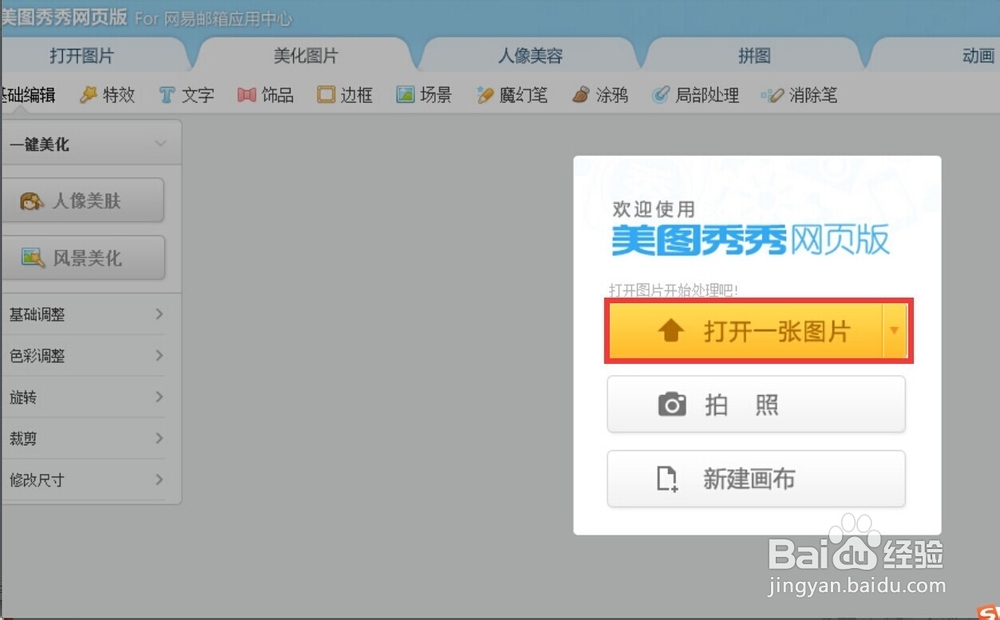Click the 新建画布 button

[756, 478]
